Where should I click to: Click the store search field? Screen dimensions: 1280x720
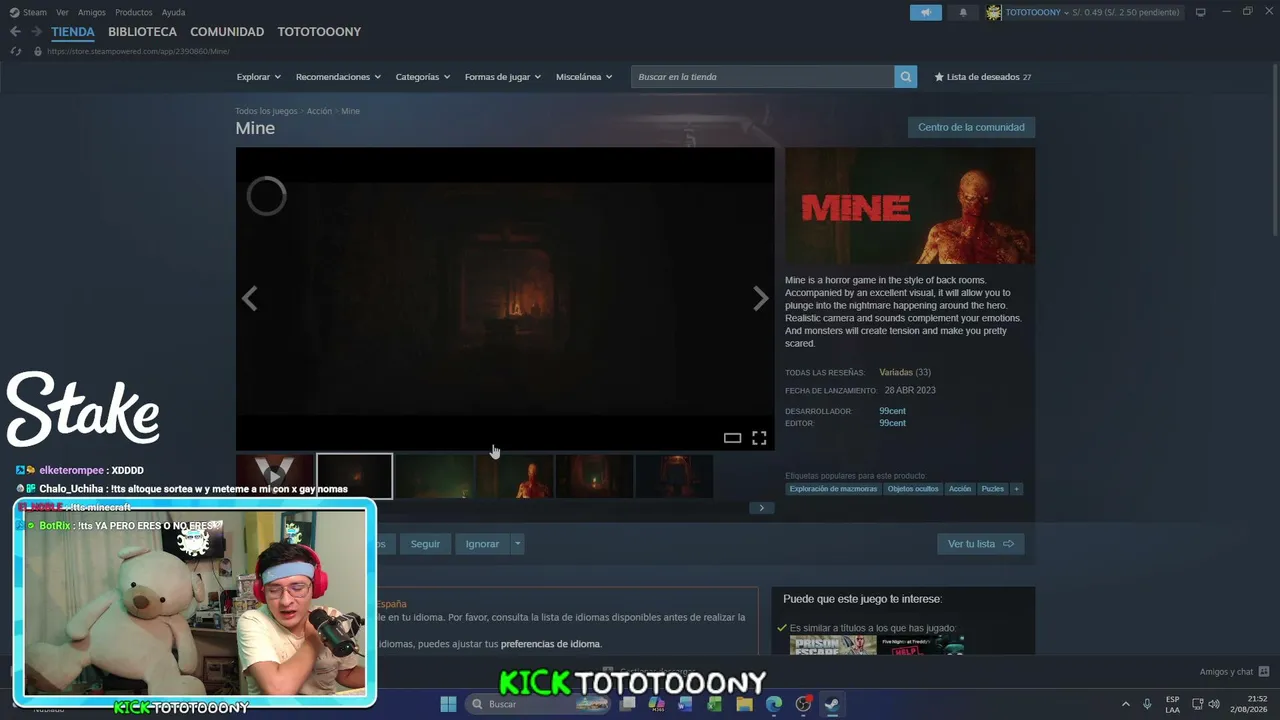click(762, 77)
